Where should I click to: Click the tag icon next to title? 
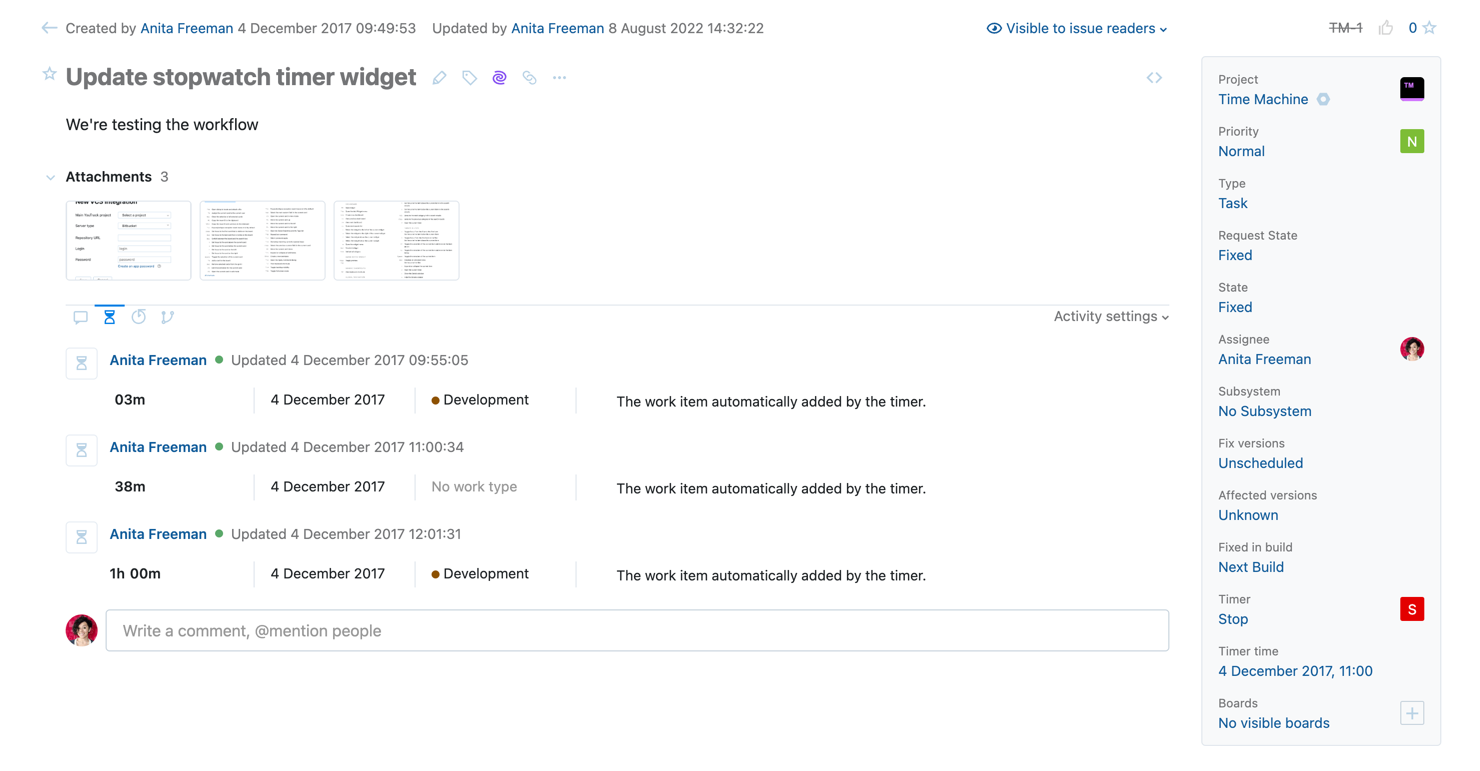pyautogui.click(x=469, y=78)
